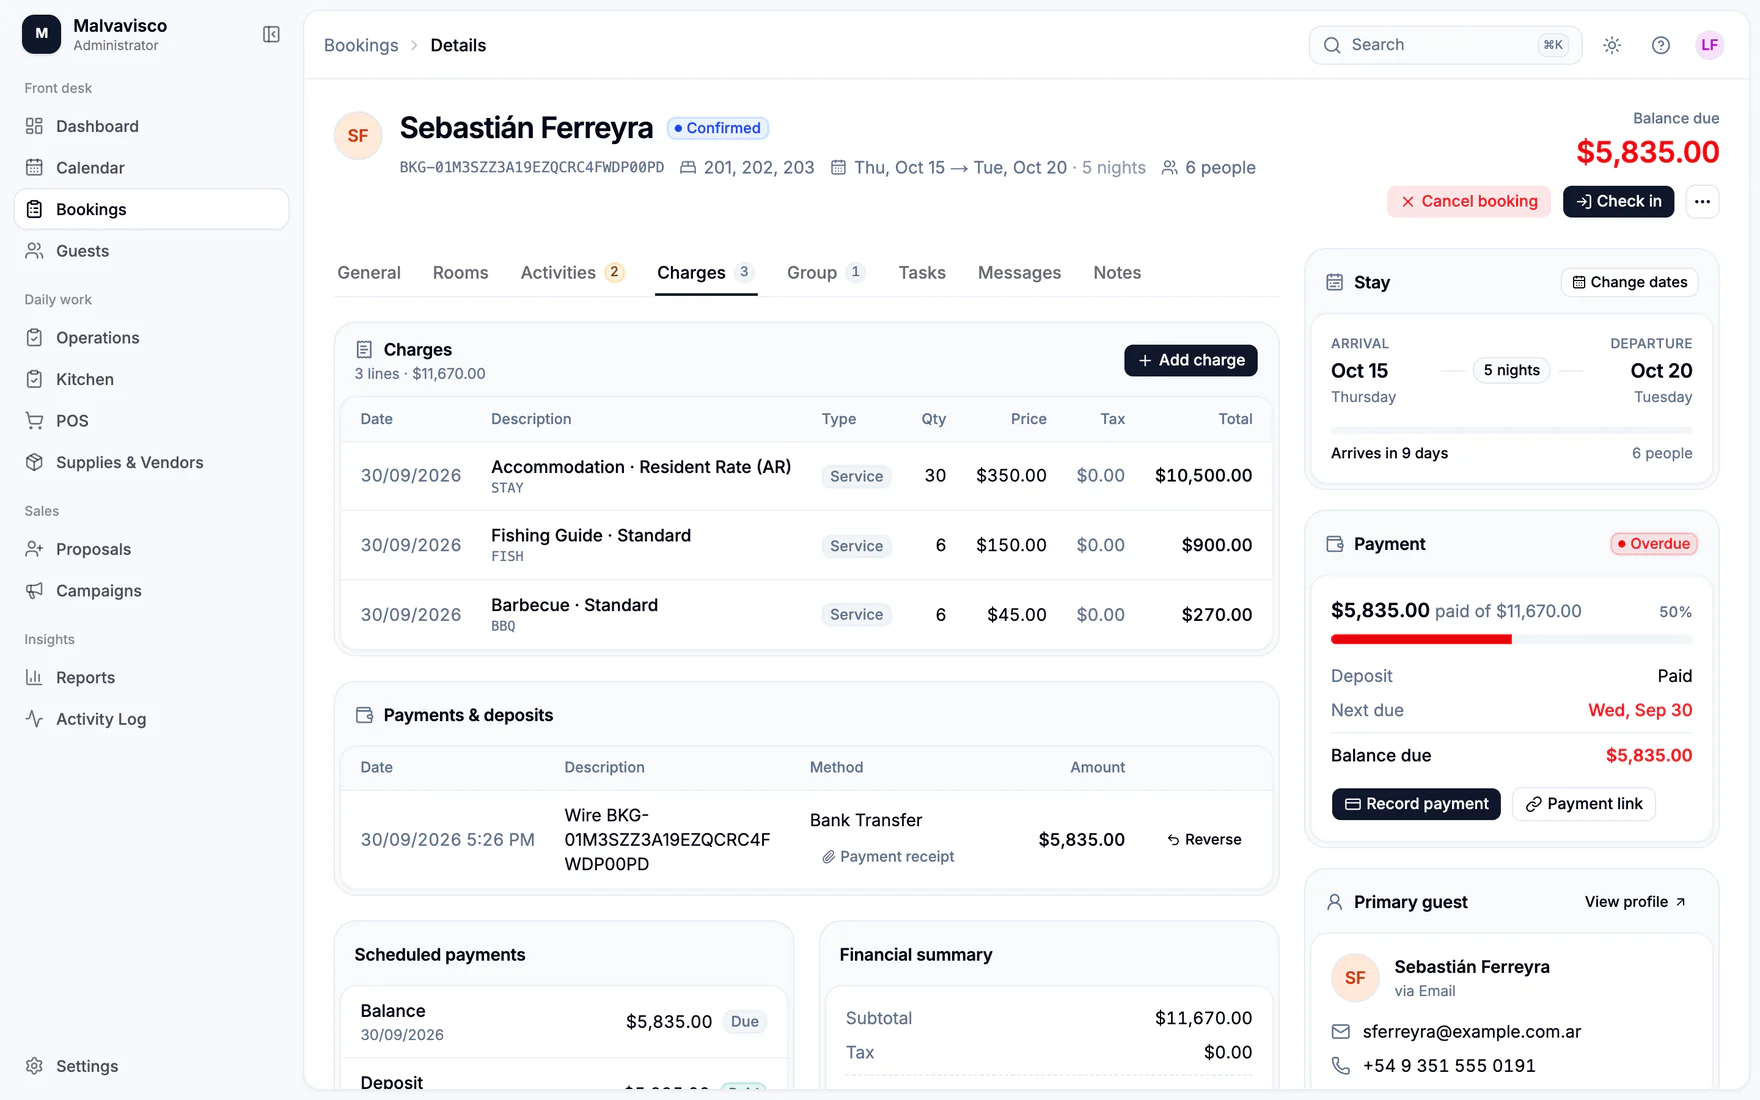This screenshot has height=1100, width=1760.
Task: Open Operations in sidebar
Action: tap(151, 338)
